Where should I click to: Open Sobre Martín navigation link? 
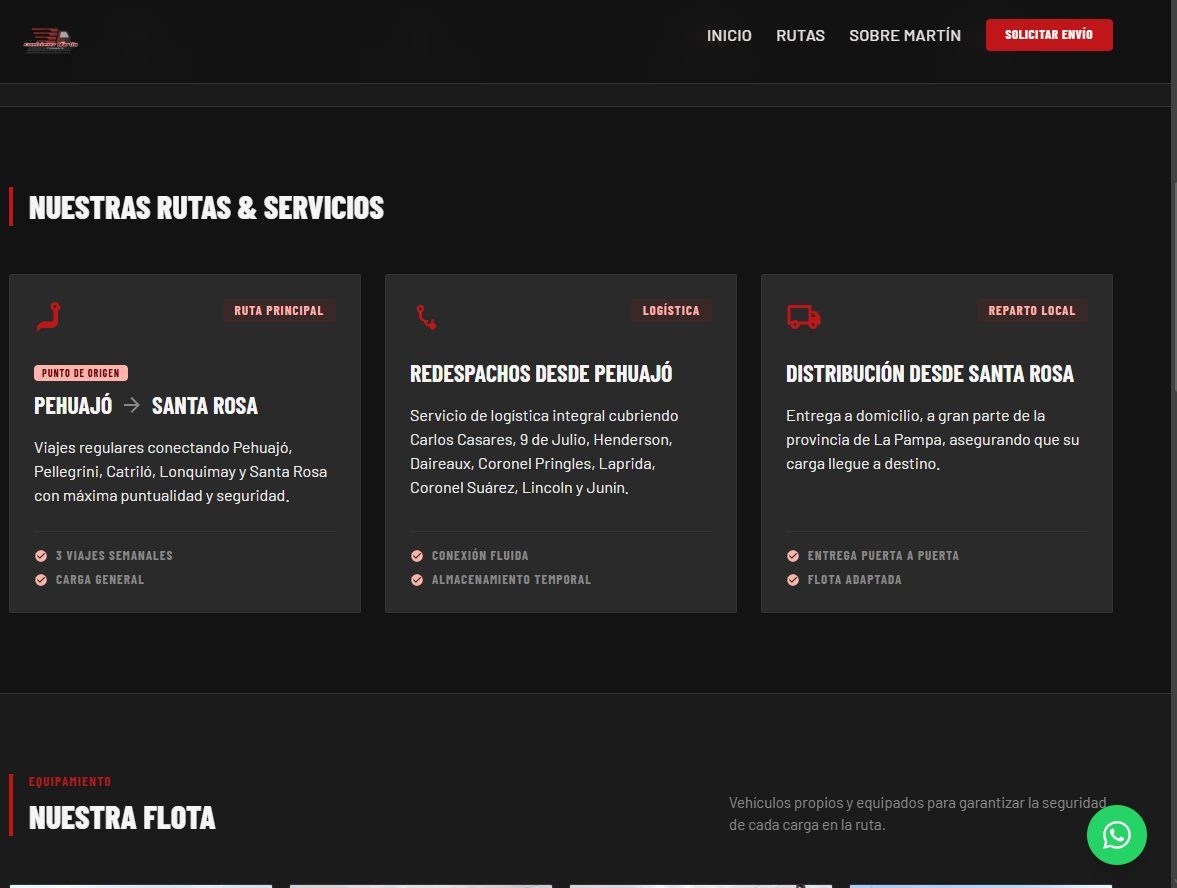click(905, 35)
